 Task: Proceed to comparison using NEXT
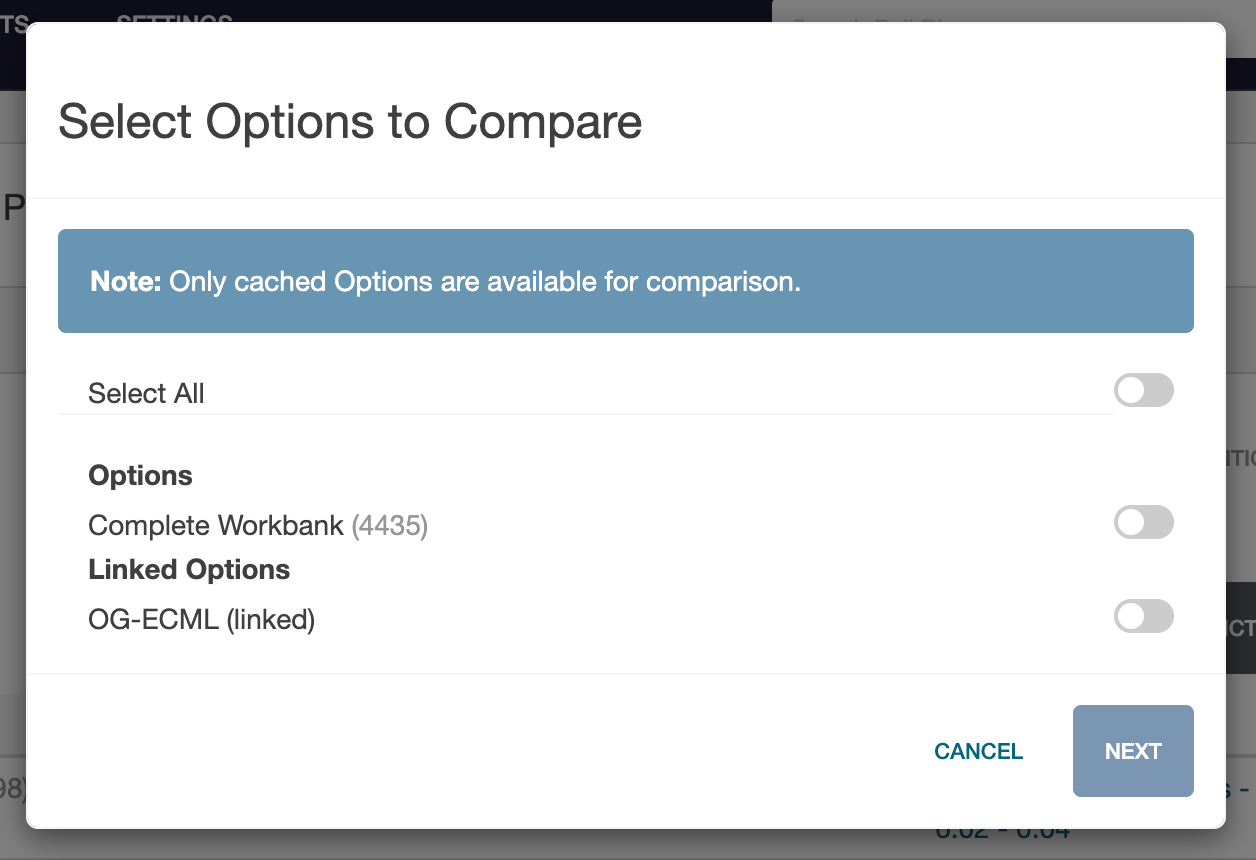(1133, 751)
